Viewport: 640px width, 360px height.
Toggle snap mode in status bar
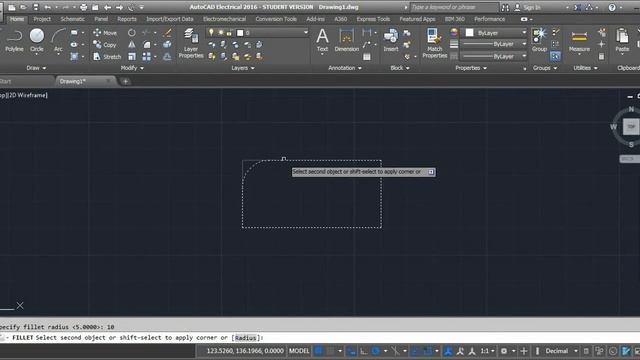330,351
